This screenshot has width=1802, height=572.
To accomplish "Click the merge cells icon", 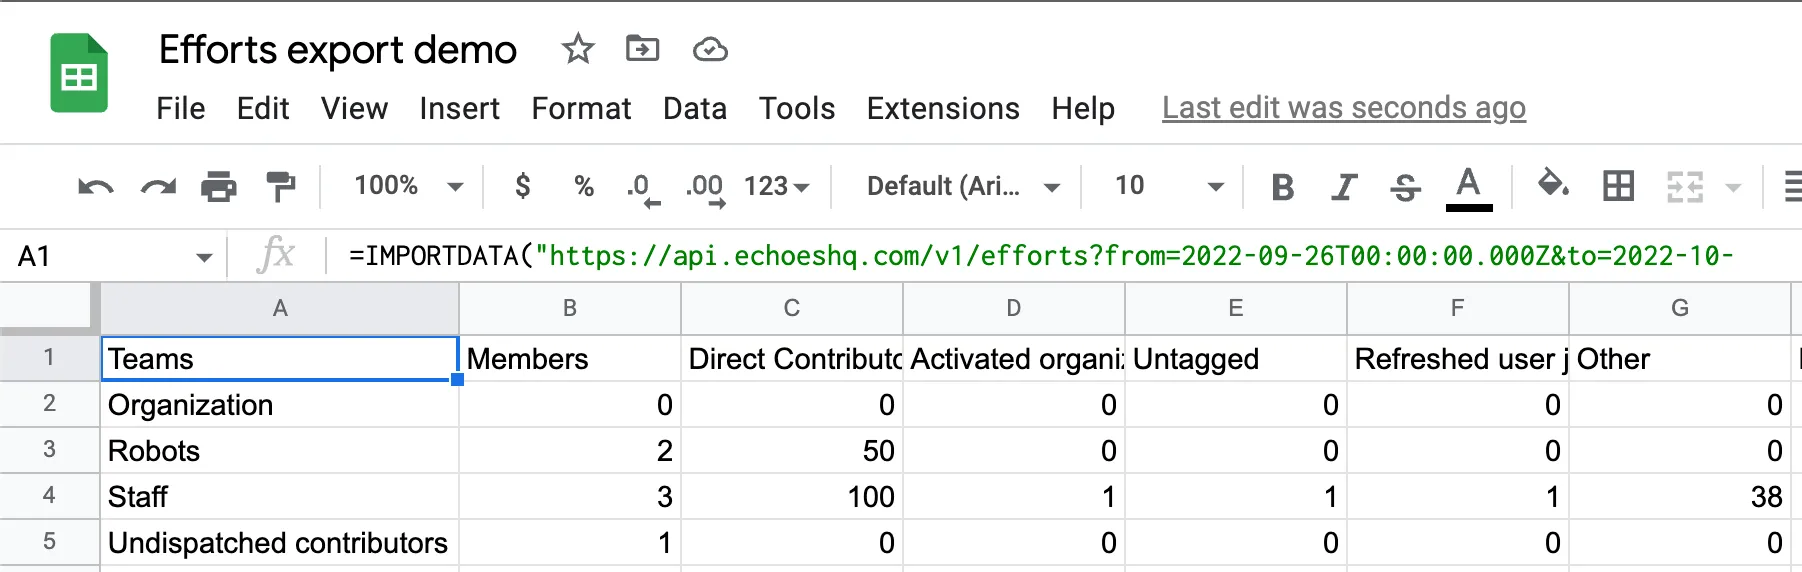I will point(1685,186).
